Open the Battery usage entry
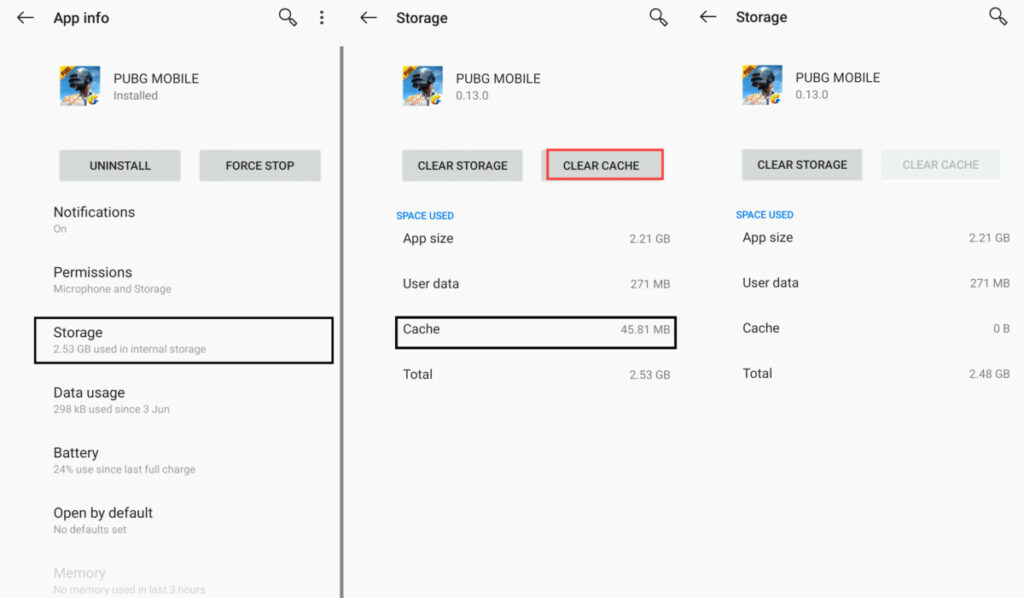 (124, 460)
